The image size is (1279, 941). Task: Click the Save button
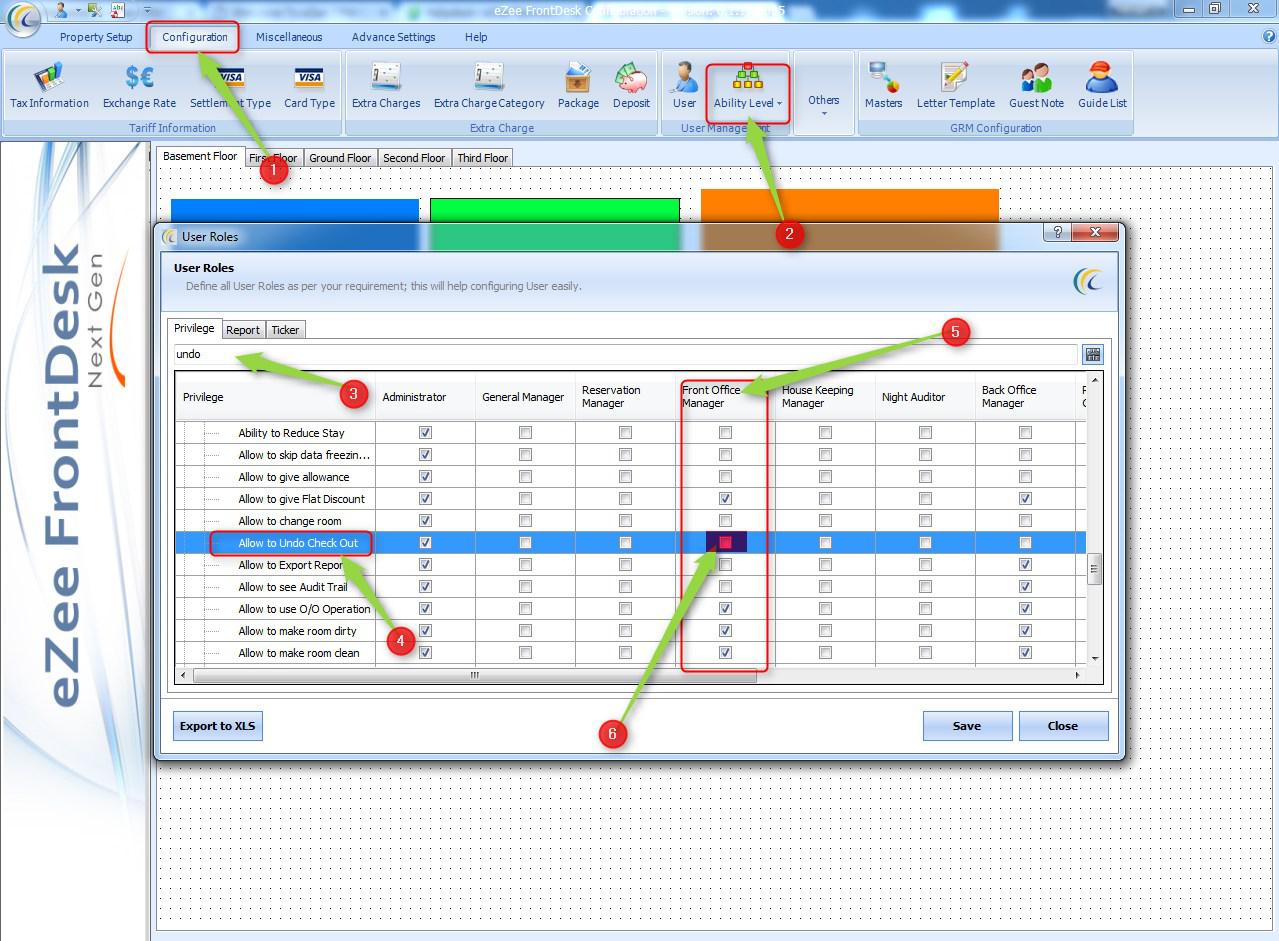tap(967, 726)
